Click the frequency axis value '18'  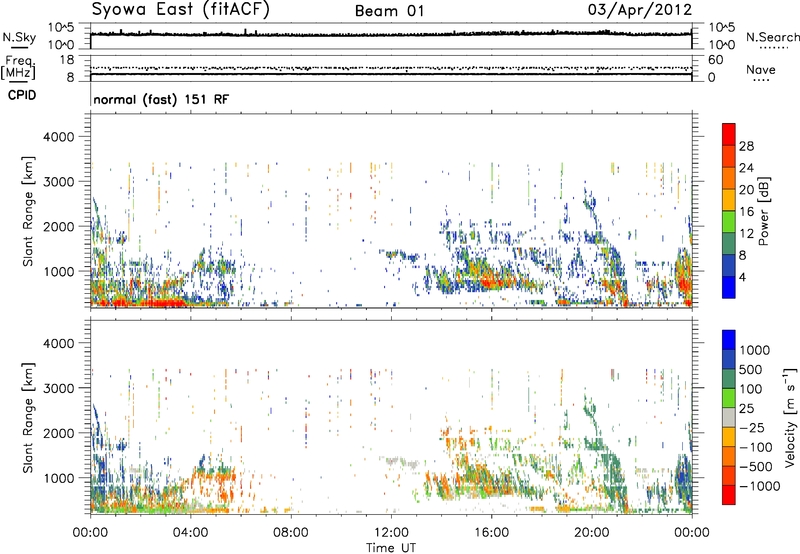pyautogui.click(x=67, y=59)
